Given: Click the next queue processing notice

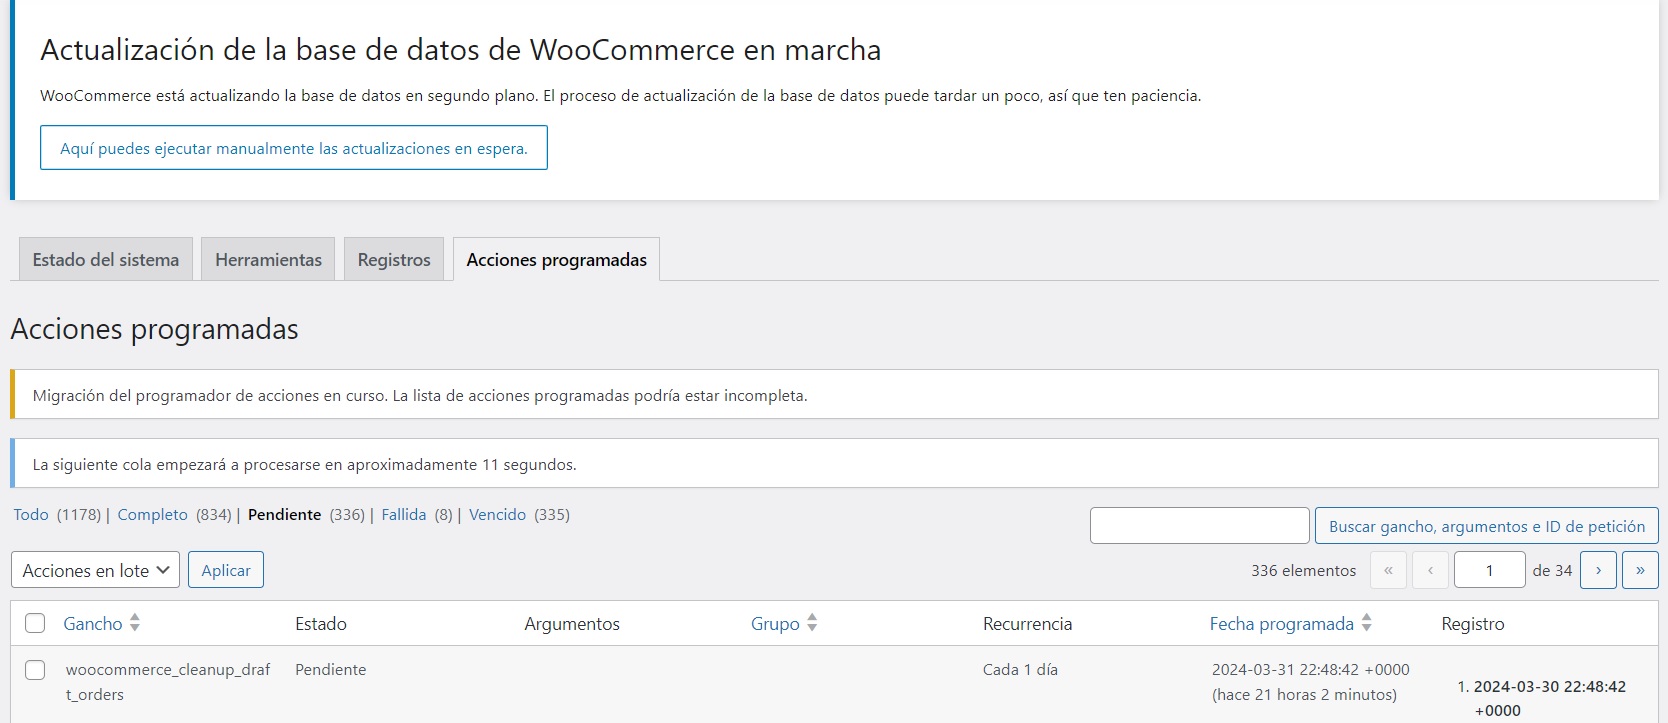Looking at the screenshot, I should [834, 464].
